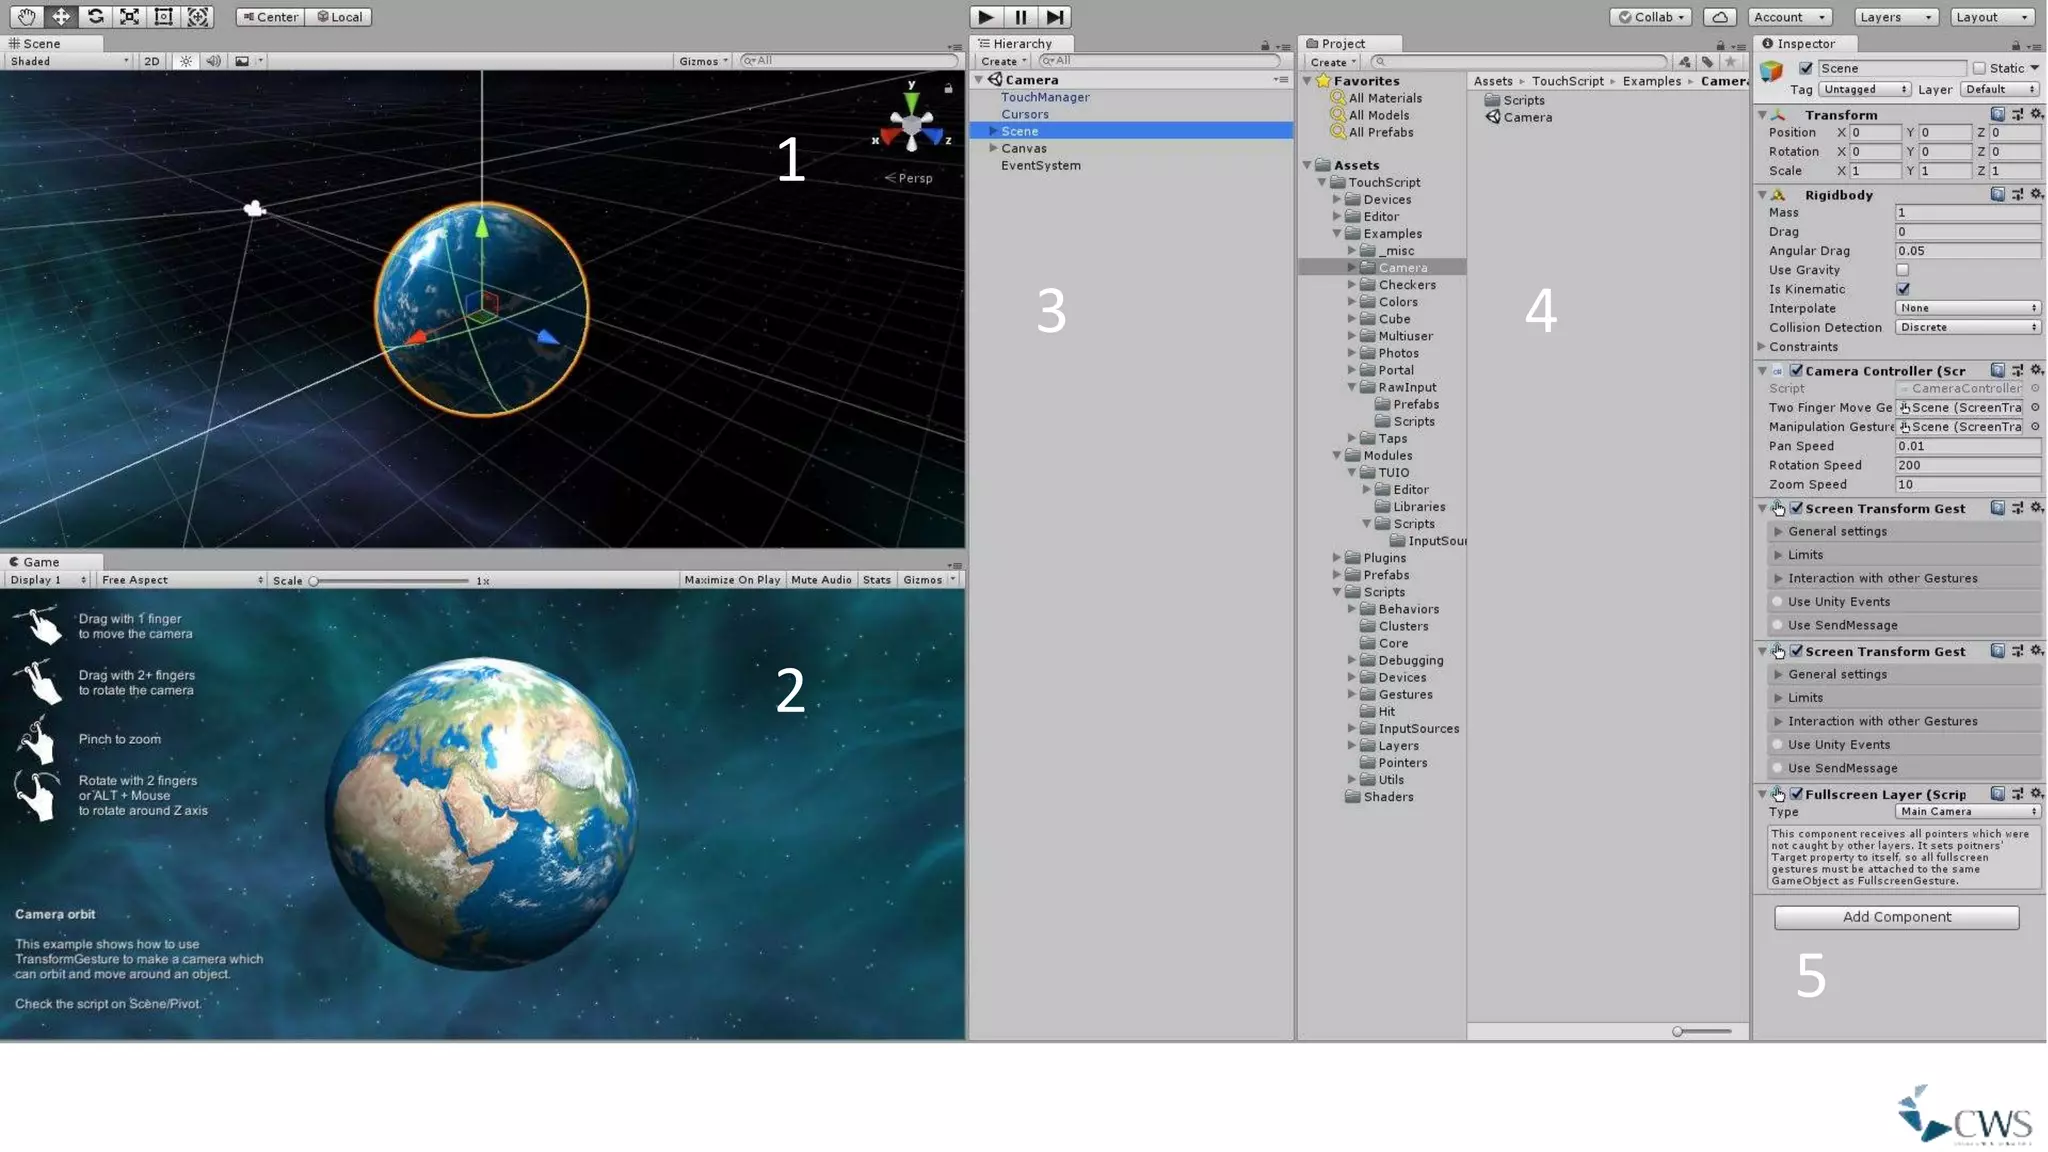Switch to the Game tab
The width and height of the screenshot is (2048, 1152).
(x=40, y=562)
